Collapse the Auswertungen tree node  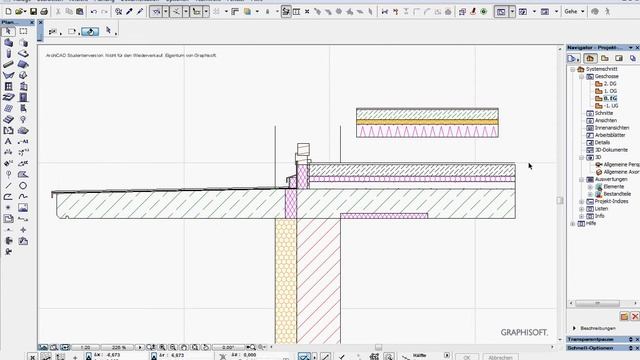point(581,180)
